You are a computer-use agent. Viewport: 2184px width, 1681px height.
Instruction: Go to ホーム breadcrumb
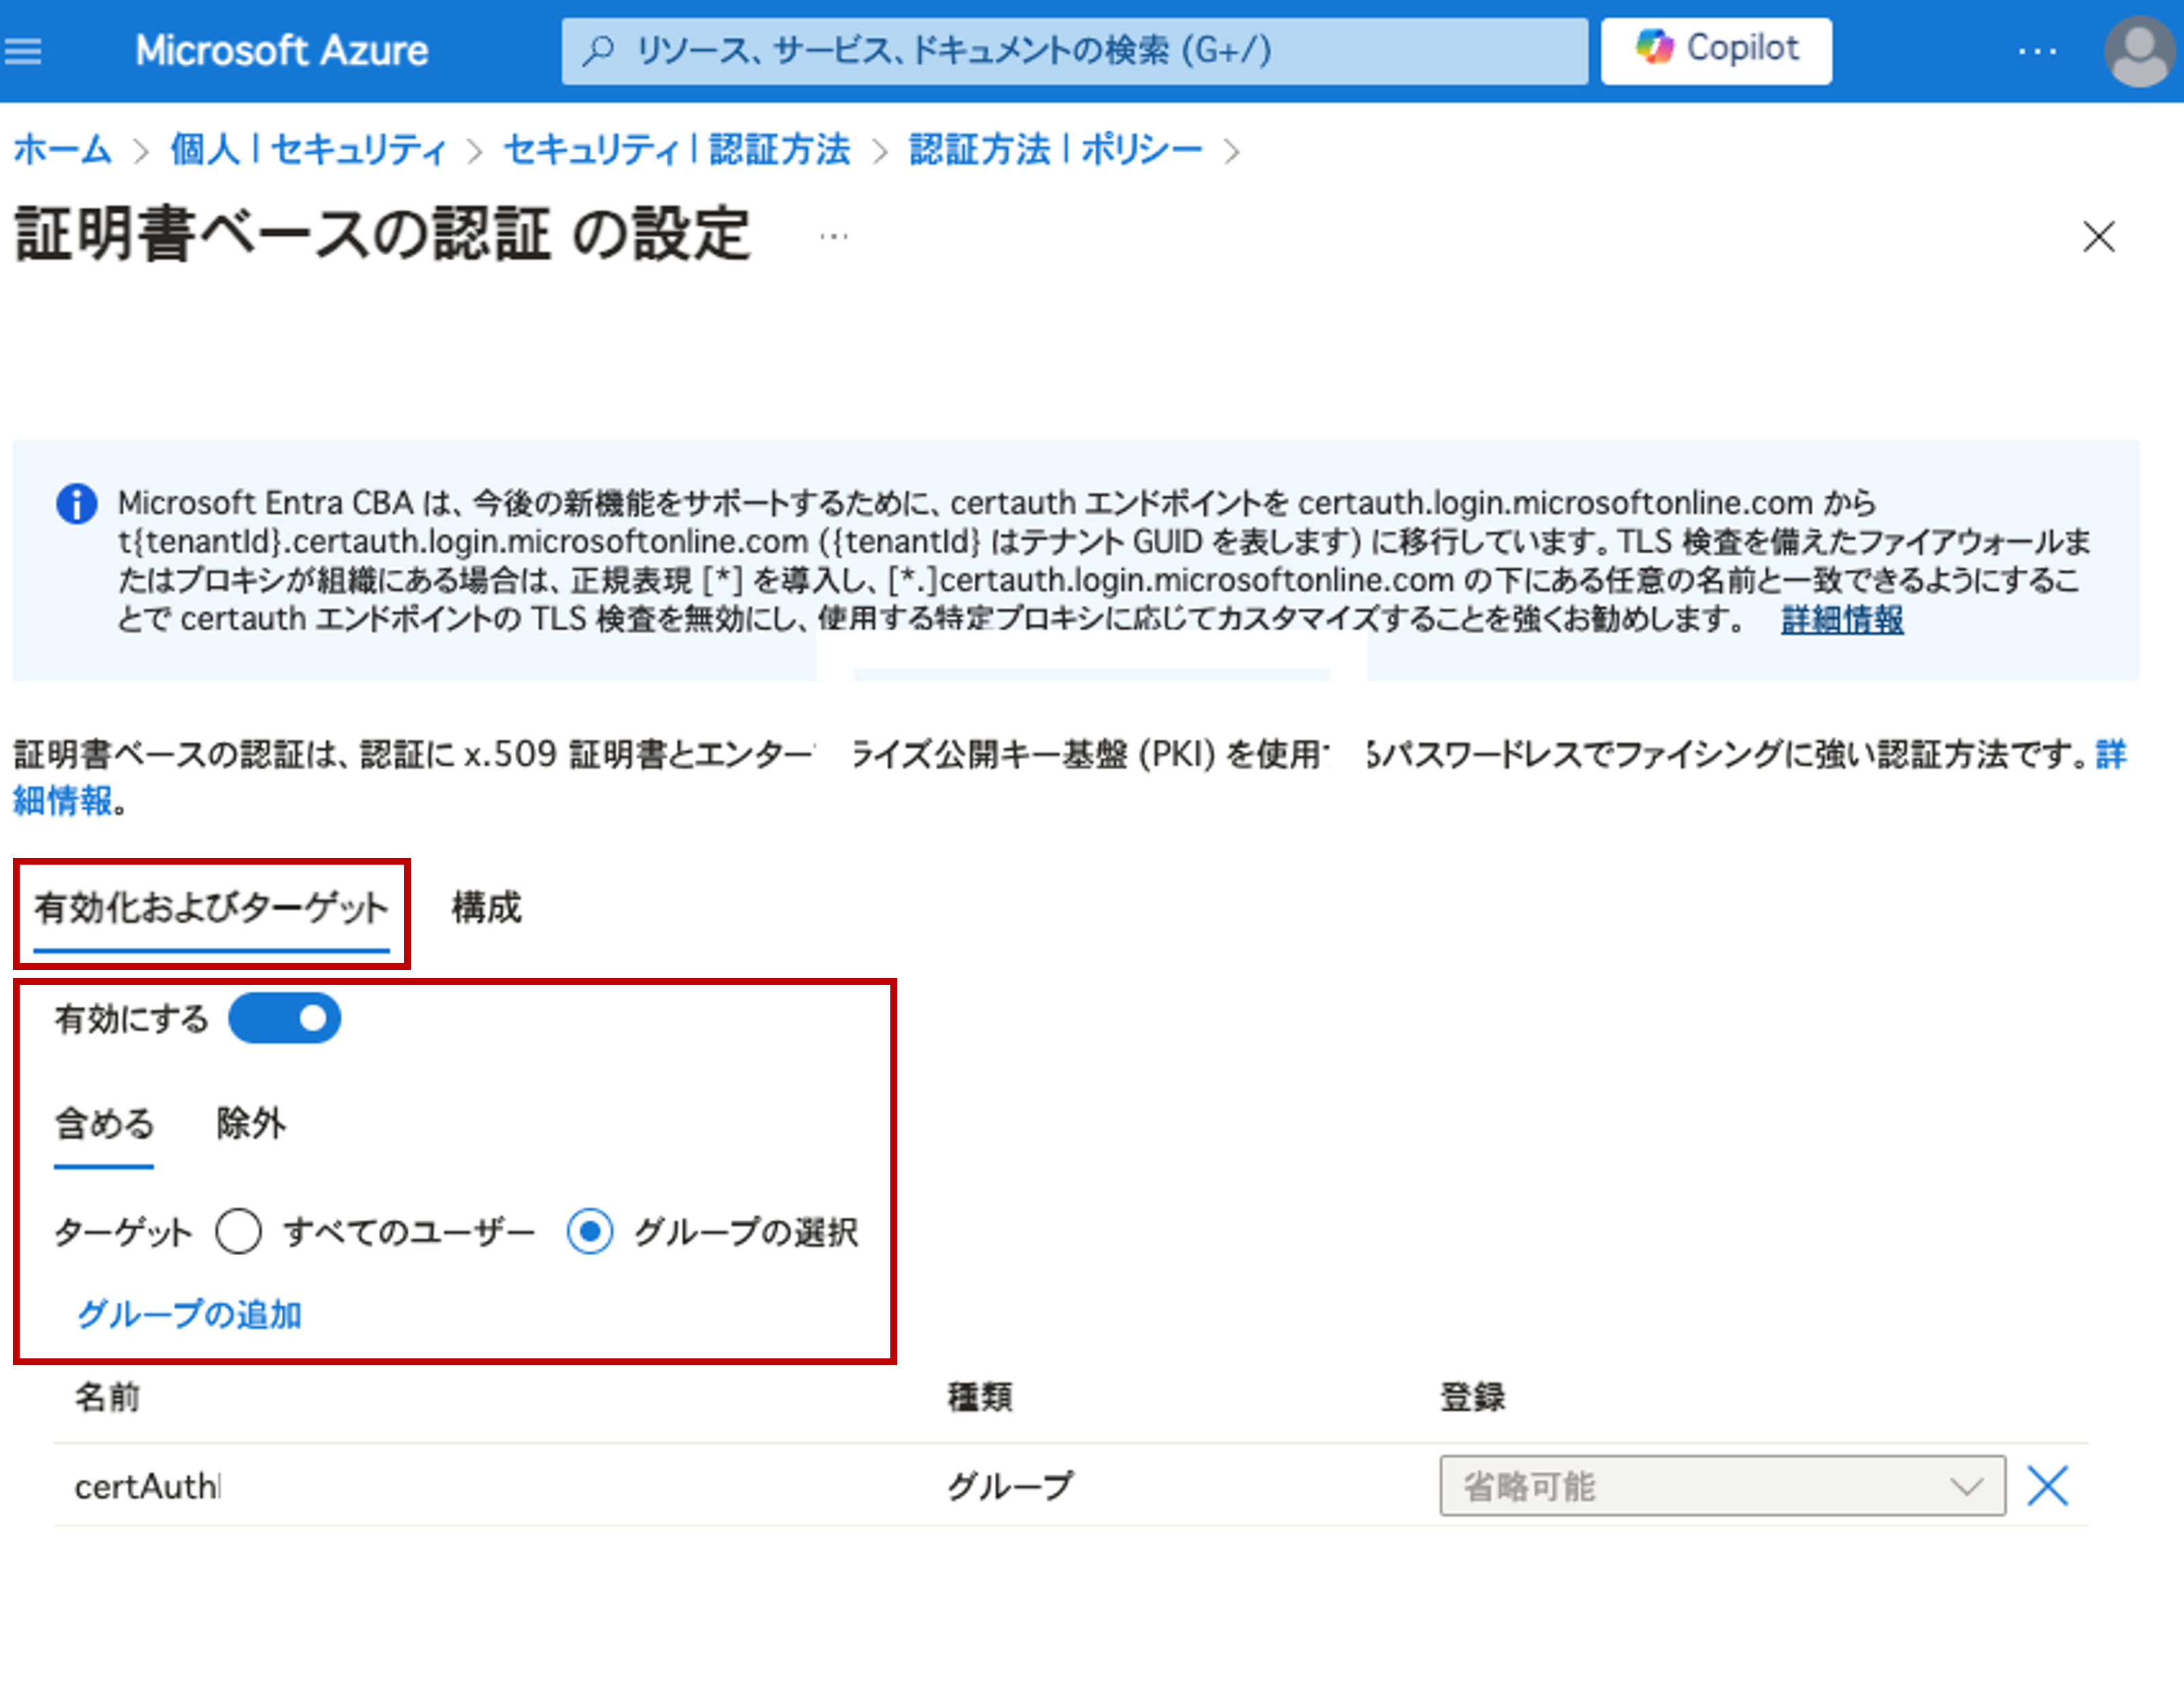62,150
